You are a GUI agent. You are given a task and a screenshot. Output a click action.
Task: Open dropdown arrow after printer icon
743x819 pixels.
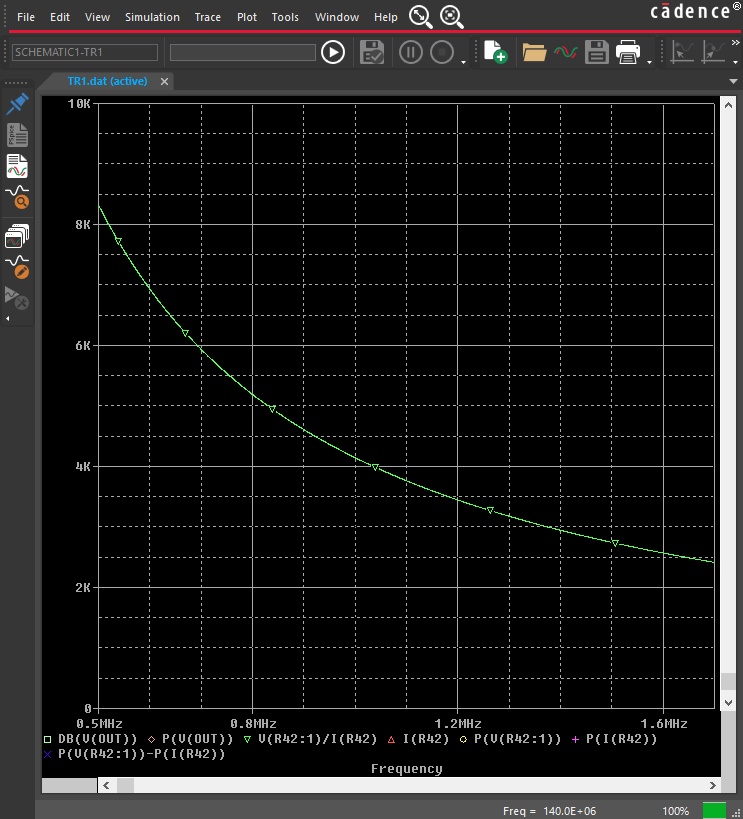pyautogui.click(x=649, y=63)
